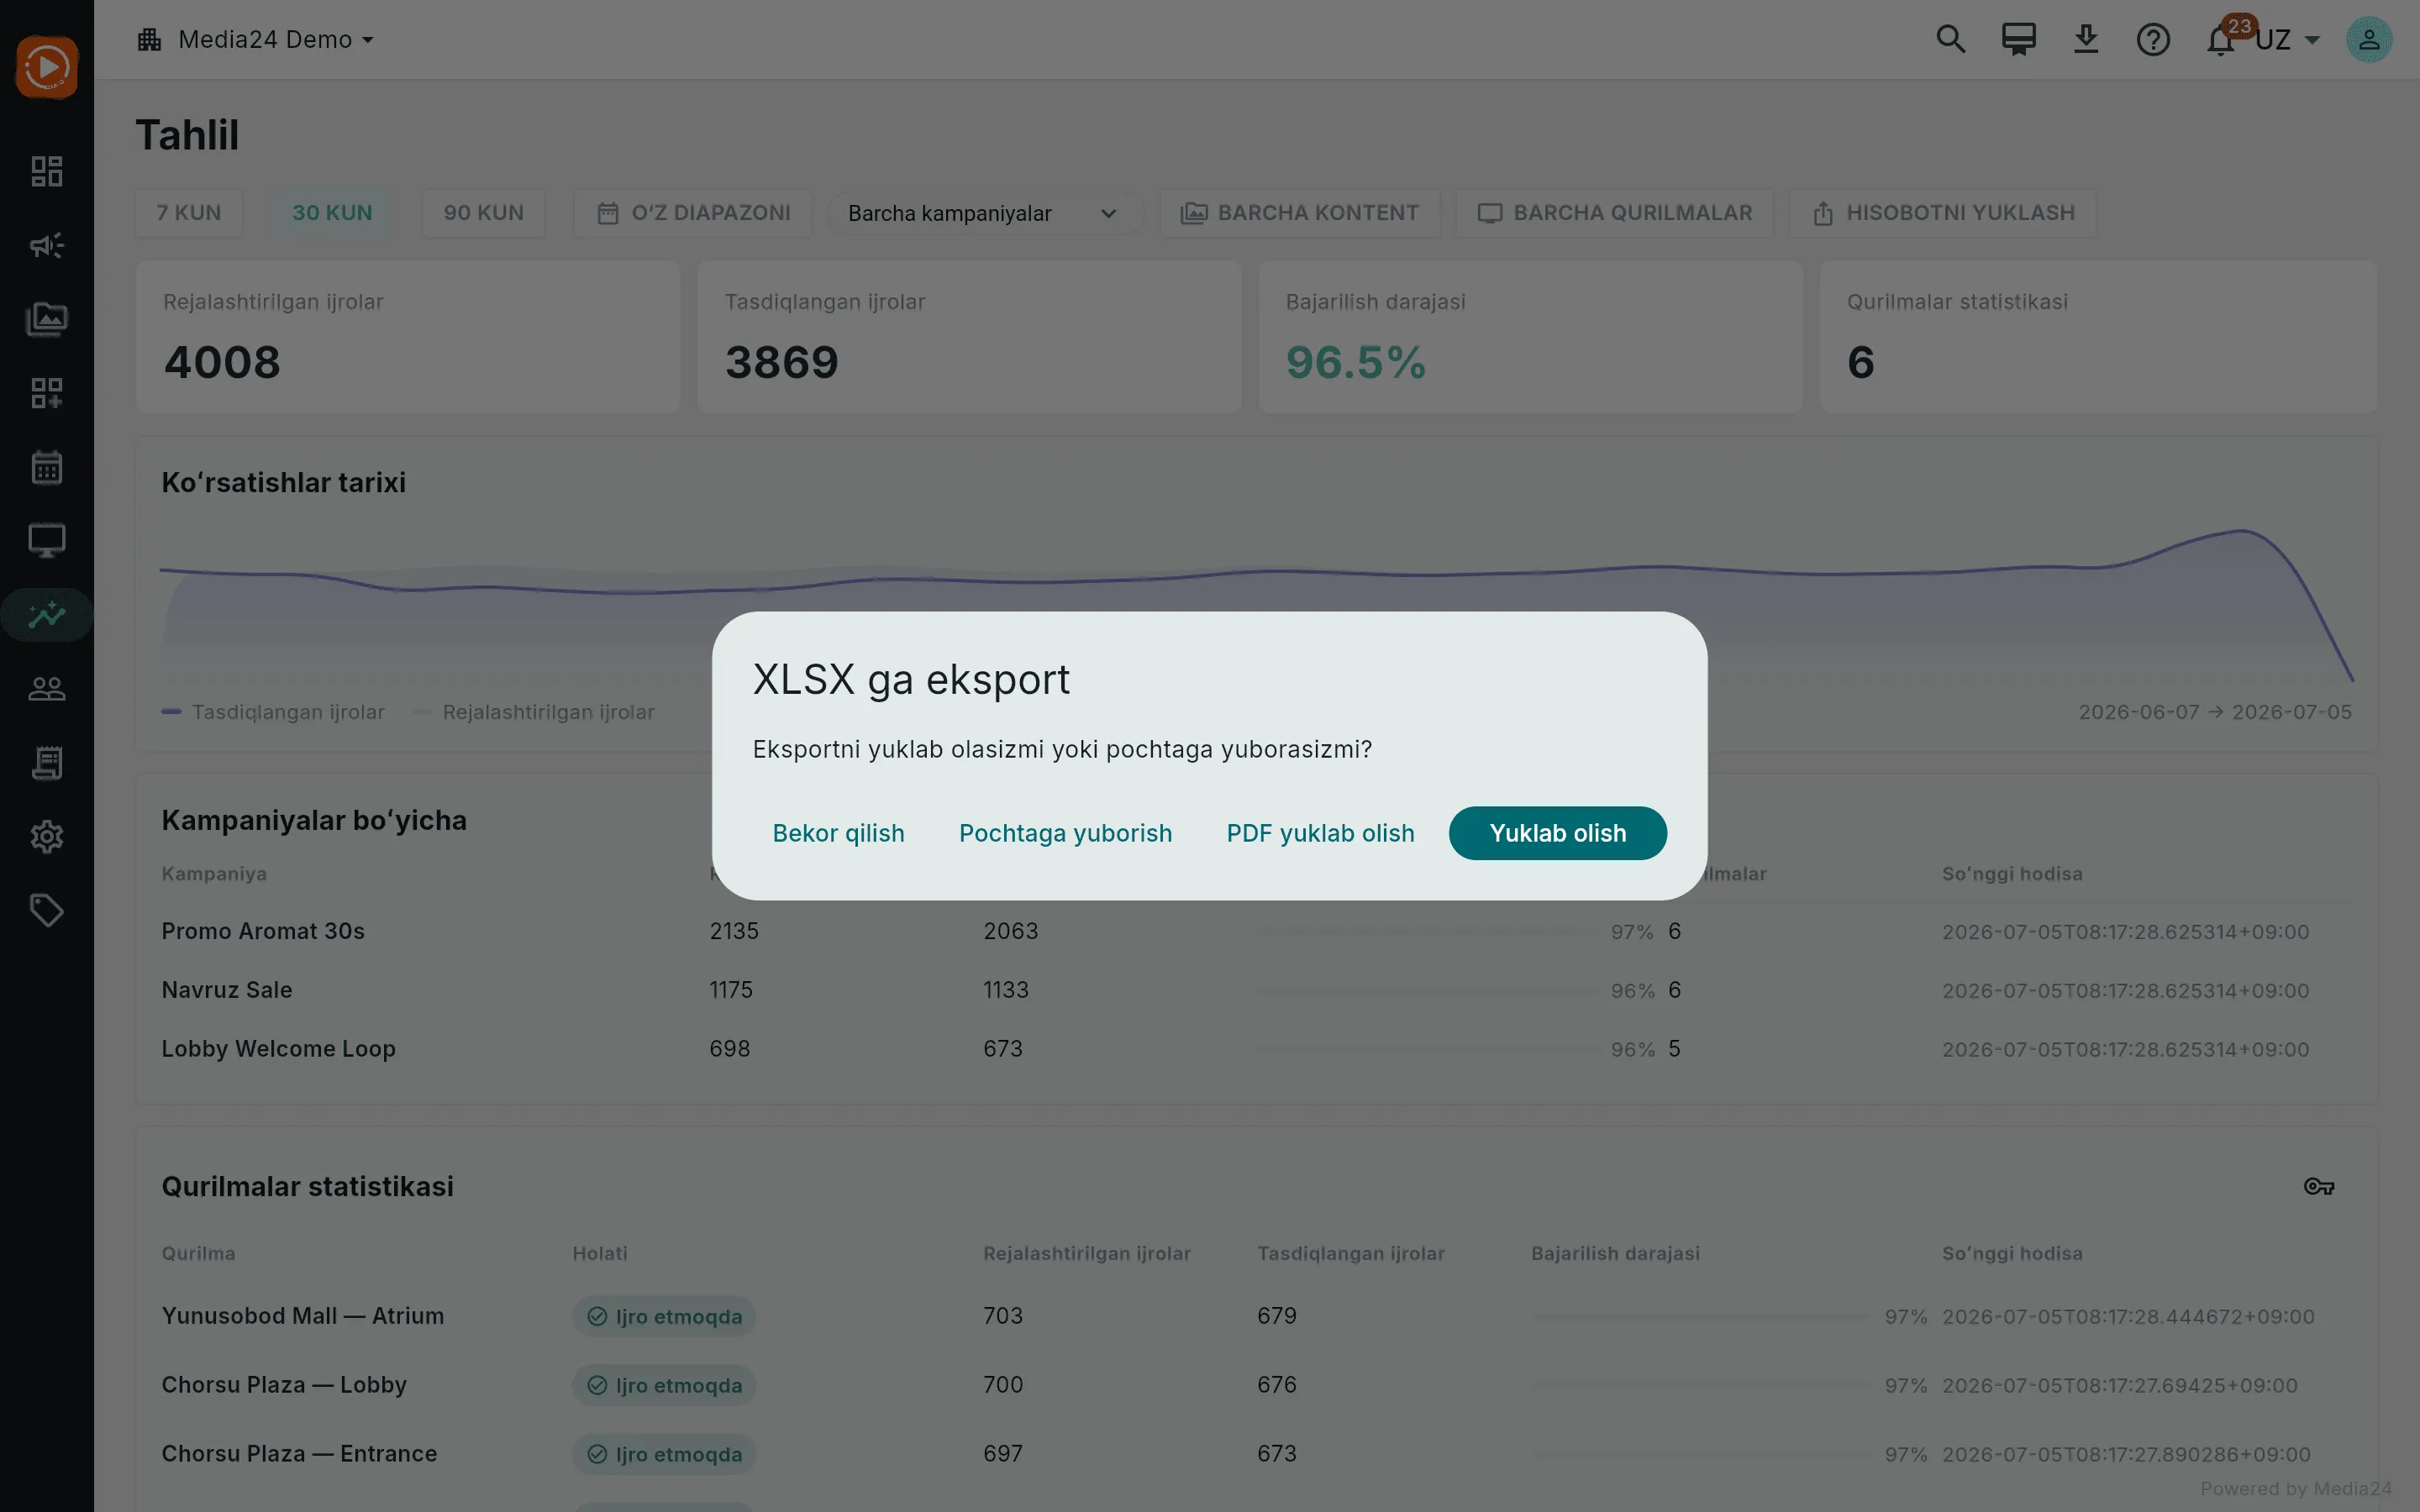Open the settings gear in sidebar
The image size is (2420, 1512).
tap(47, 837)
